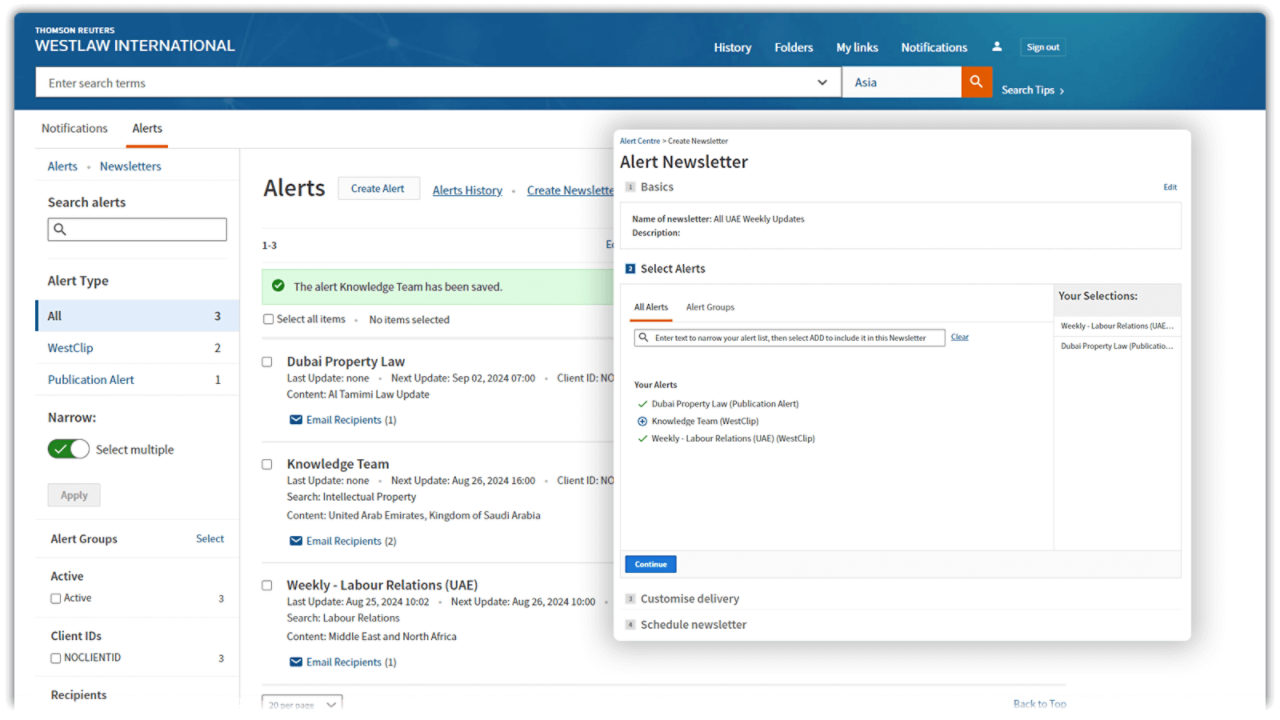Add Knowledge Team (WestClip) via plus icon
1280x720 pixels.
point(643,421)
